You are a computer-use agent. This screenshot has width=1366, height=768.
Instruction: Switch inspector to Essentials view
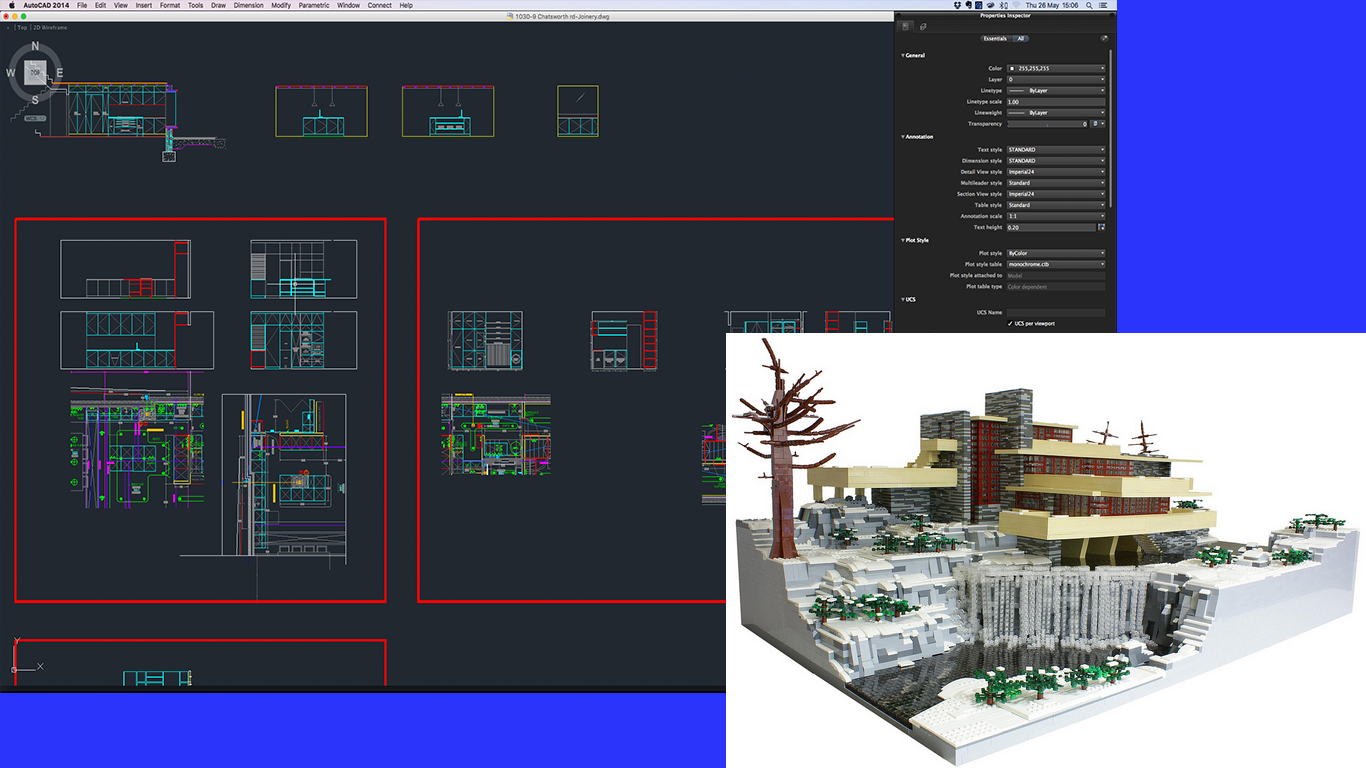(x=995, y=38)
